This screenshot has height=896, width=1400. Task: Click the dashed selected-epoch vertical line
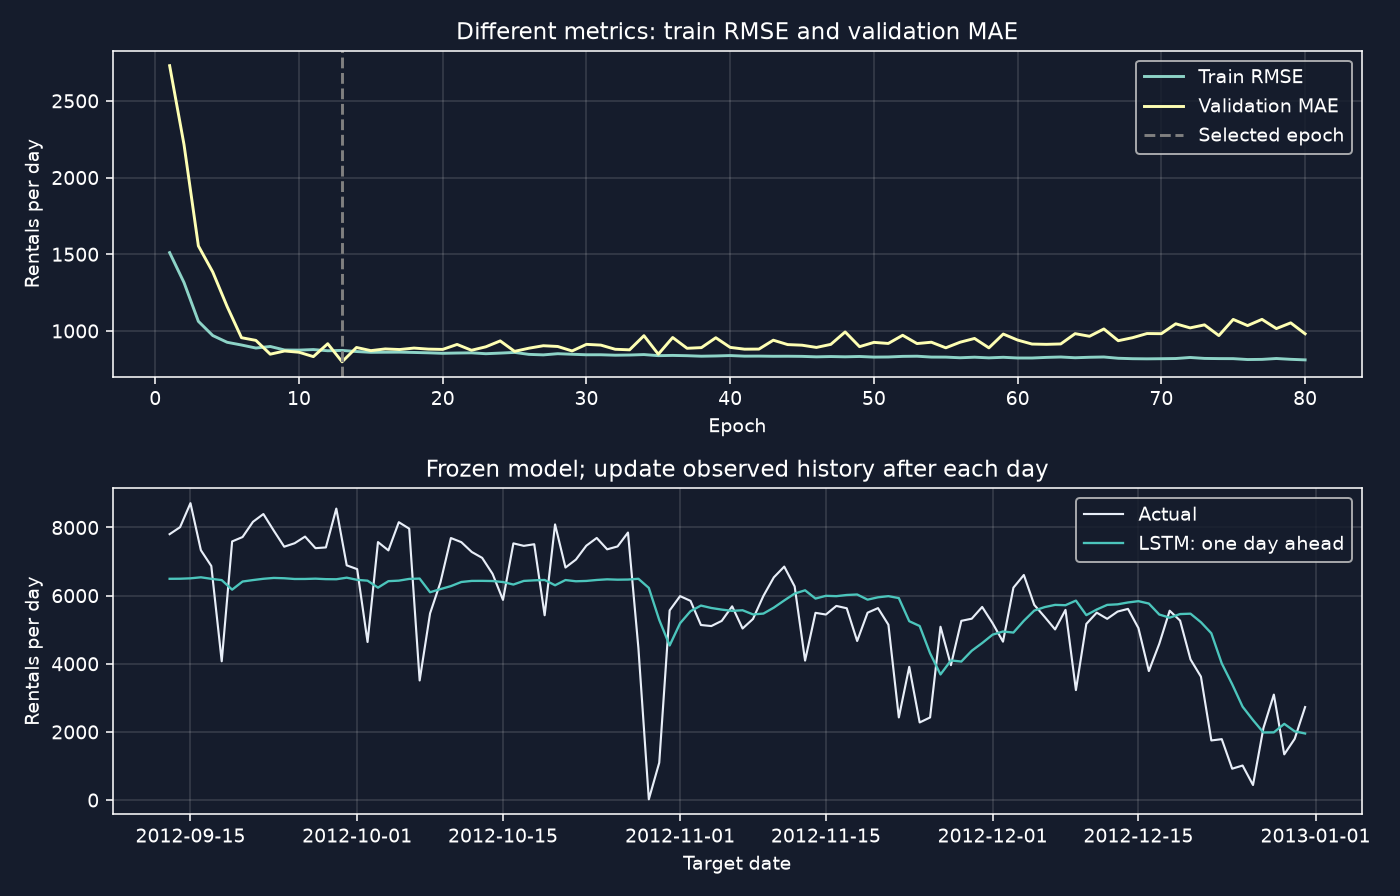tap(342, 214)
